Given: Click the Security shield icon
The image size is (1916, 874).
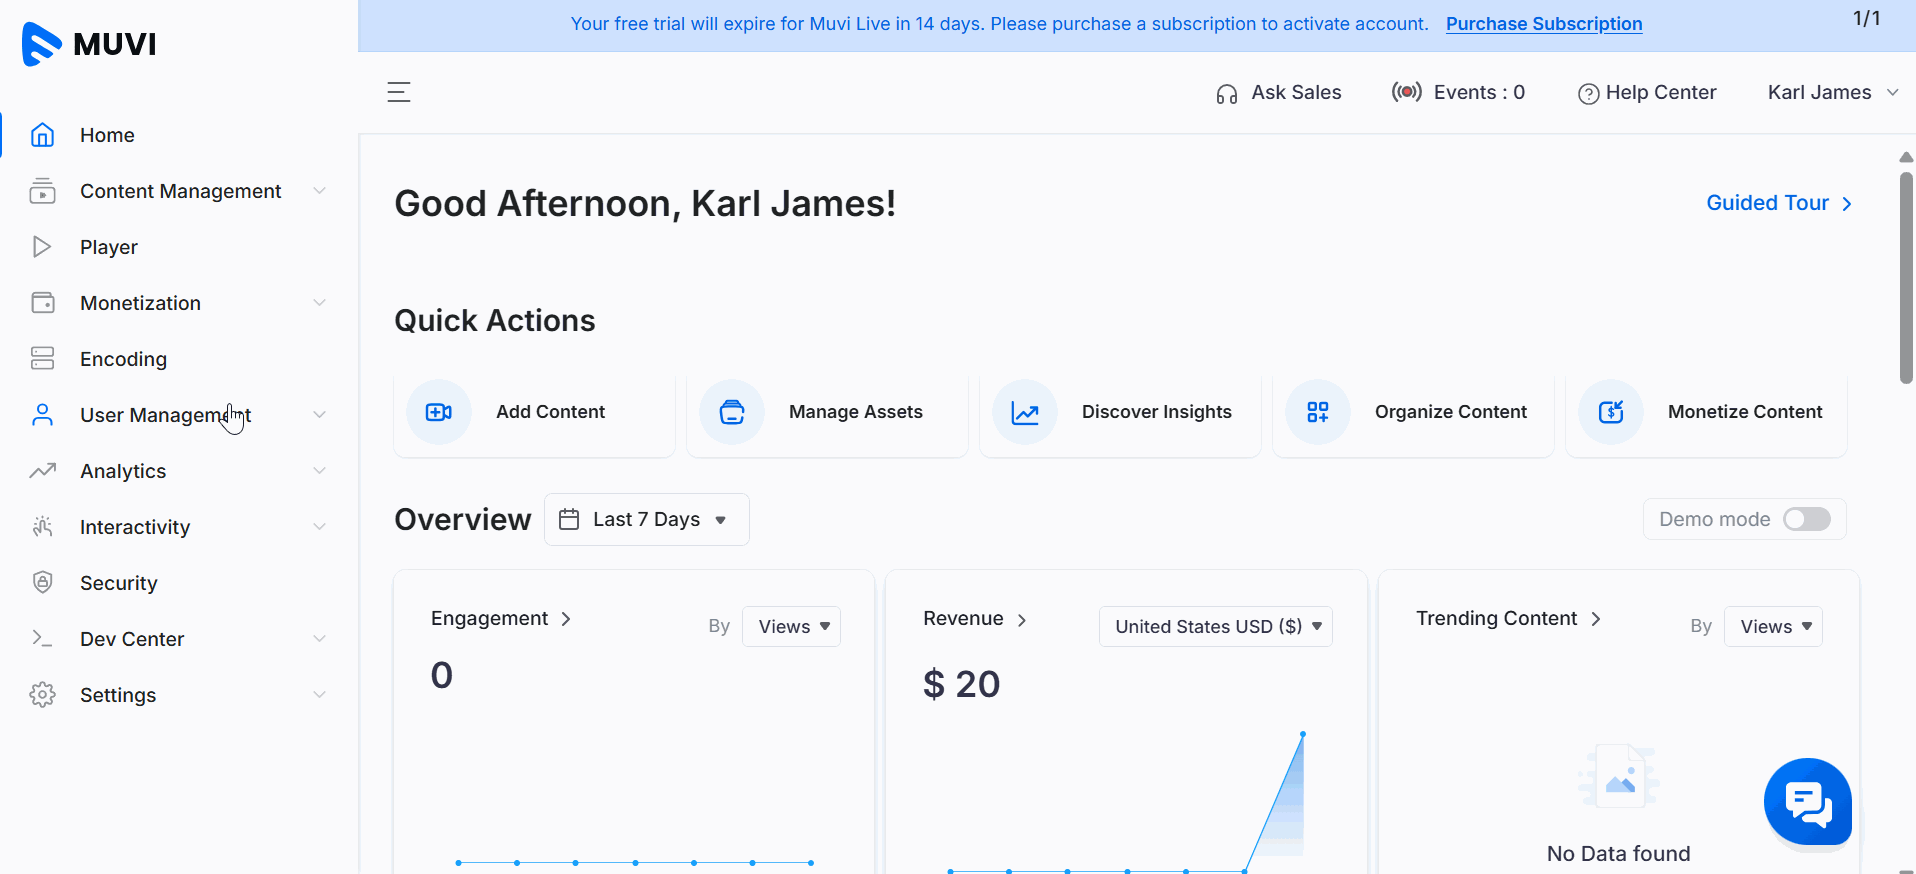Looking at the screenshot, I should pos(42,583).
